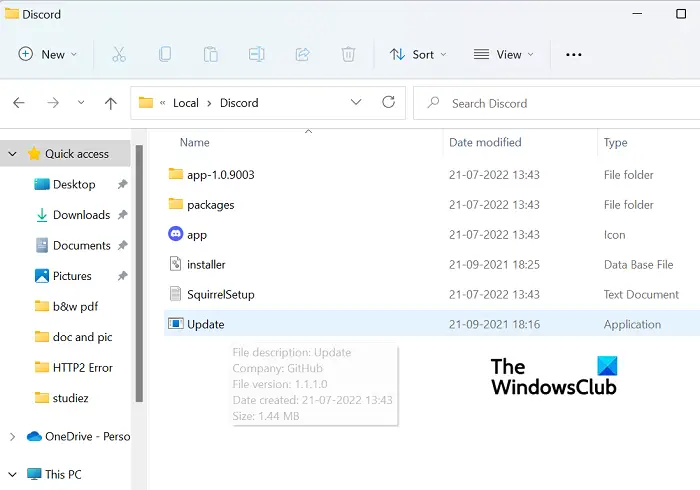This screenshot has width=700, height=490.
Task: Click the search magnifier icon
Action: coord(433,103)
